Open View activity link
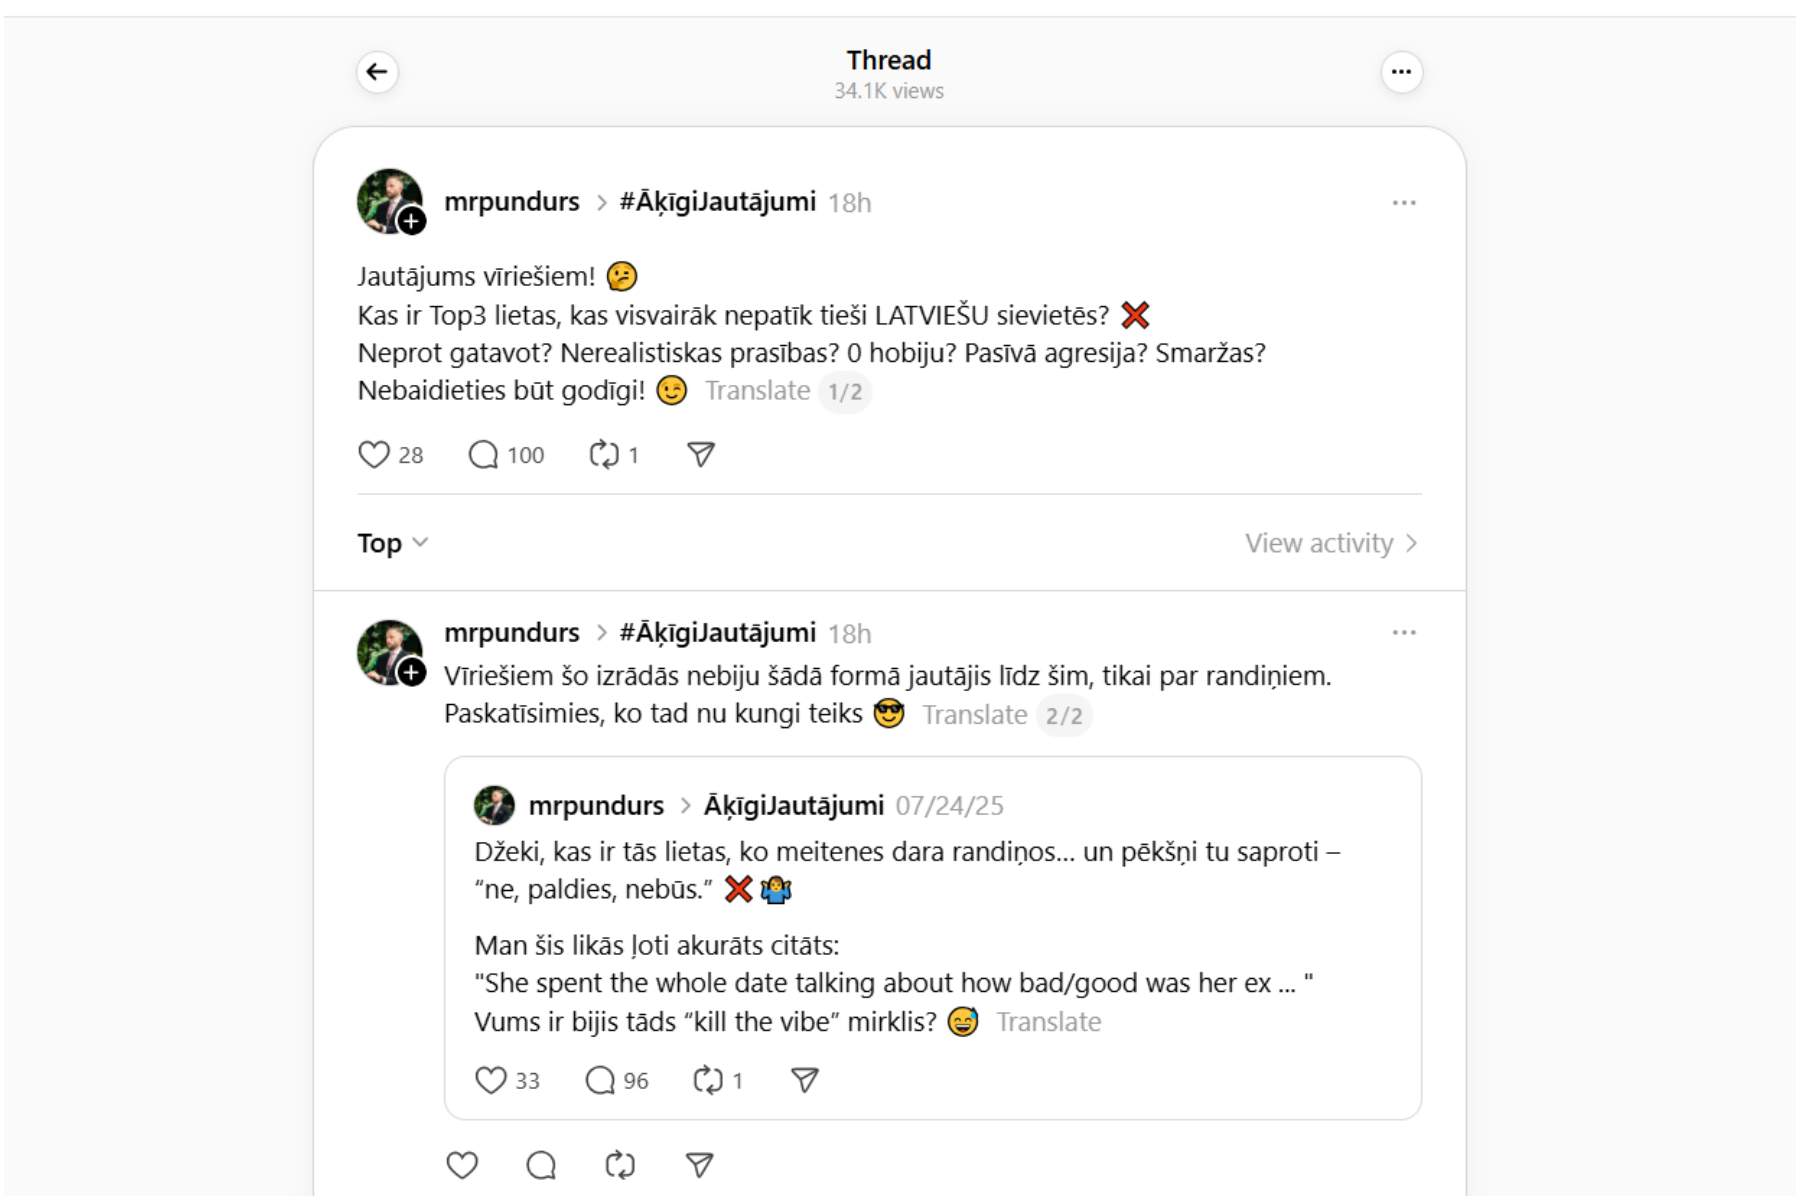The width and height of the screenshot is (1800, 1200). [x=1330, y=543]
